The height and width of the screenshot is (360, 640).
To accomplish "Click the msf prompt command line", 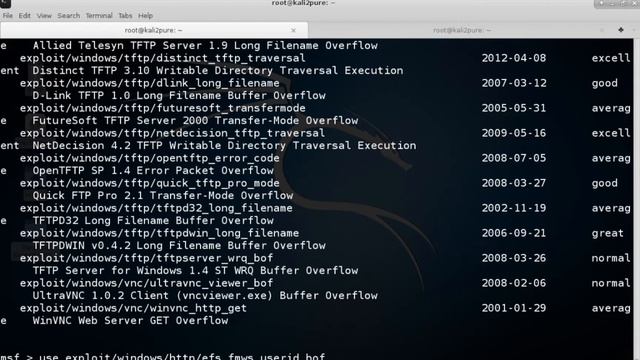I will coord(162,356).
